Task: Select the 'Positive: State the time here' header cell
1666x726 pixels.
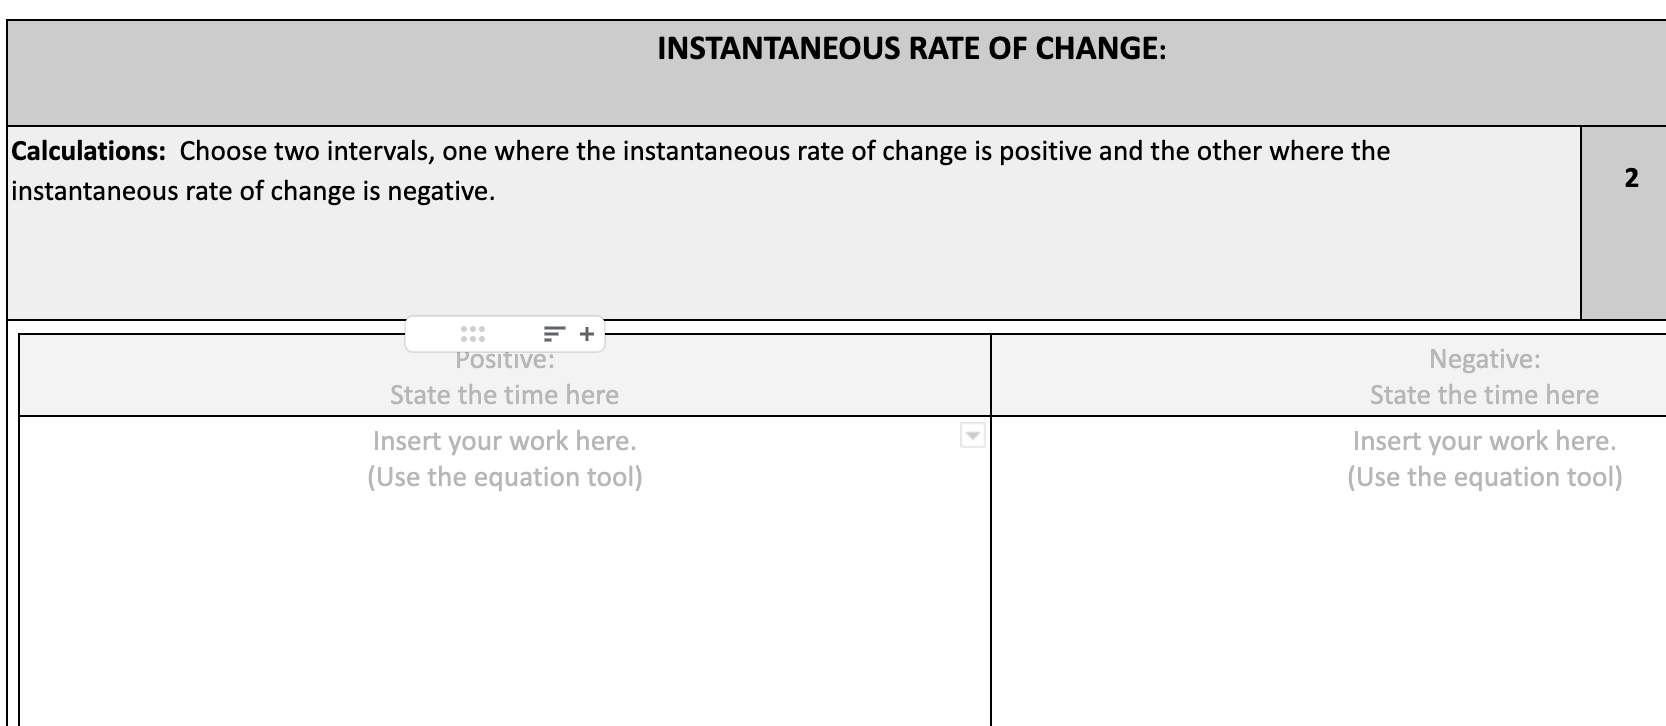Action: (x=505, y=376)
